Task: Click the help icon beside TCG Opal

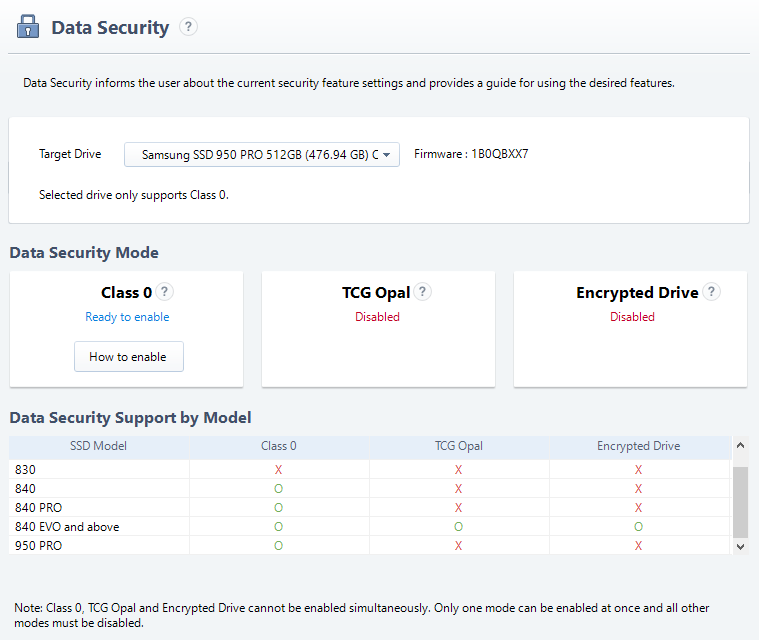Action: point(423,292)
